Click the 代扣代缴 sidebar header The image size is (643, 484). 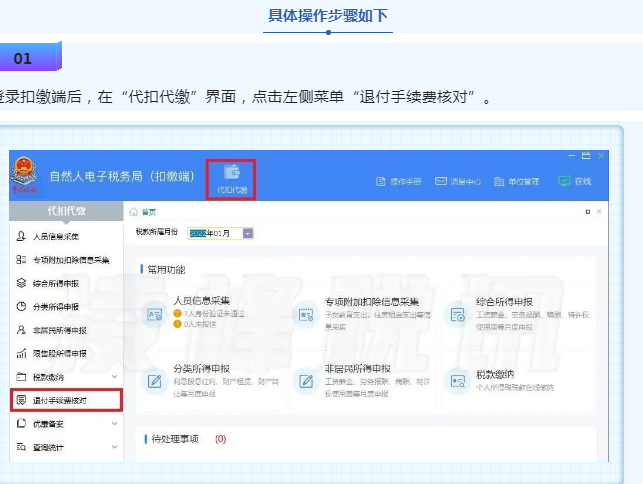[x=66, y=211]
